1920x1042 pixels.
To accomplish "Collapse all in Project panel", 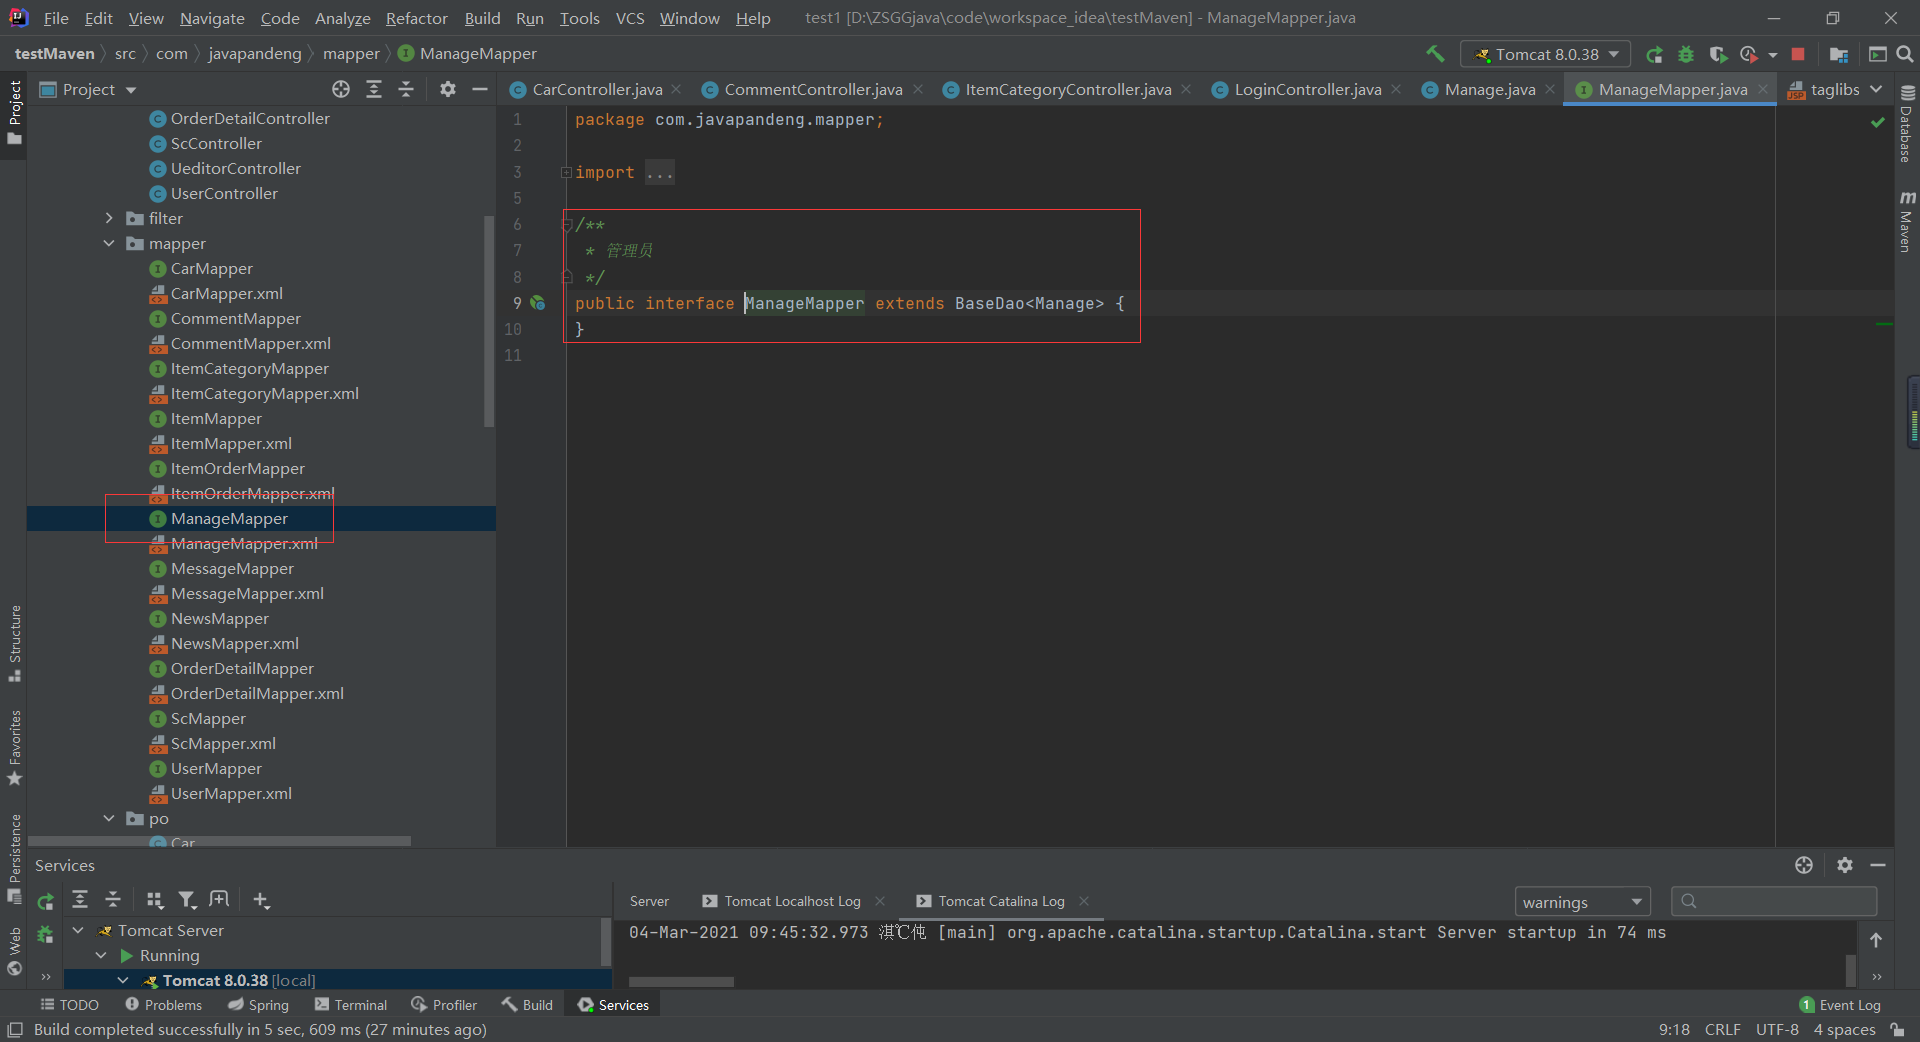I will (406, 89).
